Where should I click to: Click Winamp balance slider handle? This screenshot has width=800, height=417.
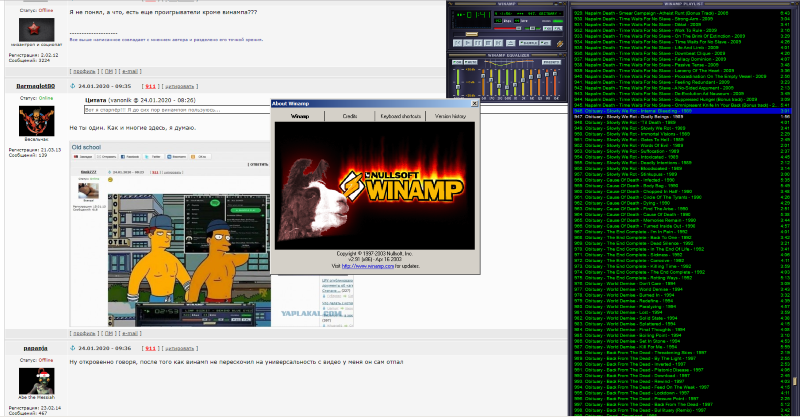[x=533, y=29]
